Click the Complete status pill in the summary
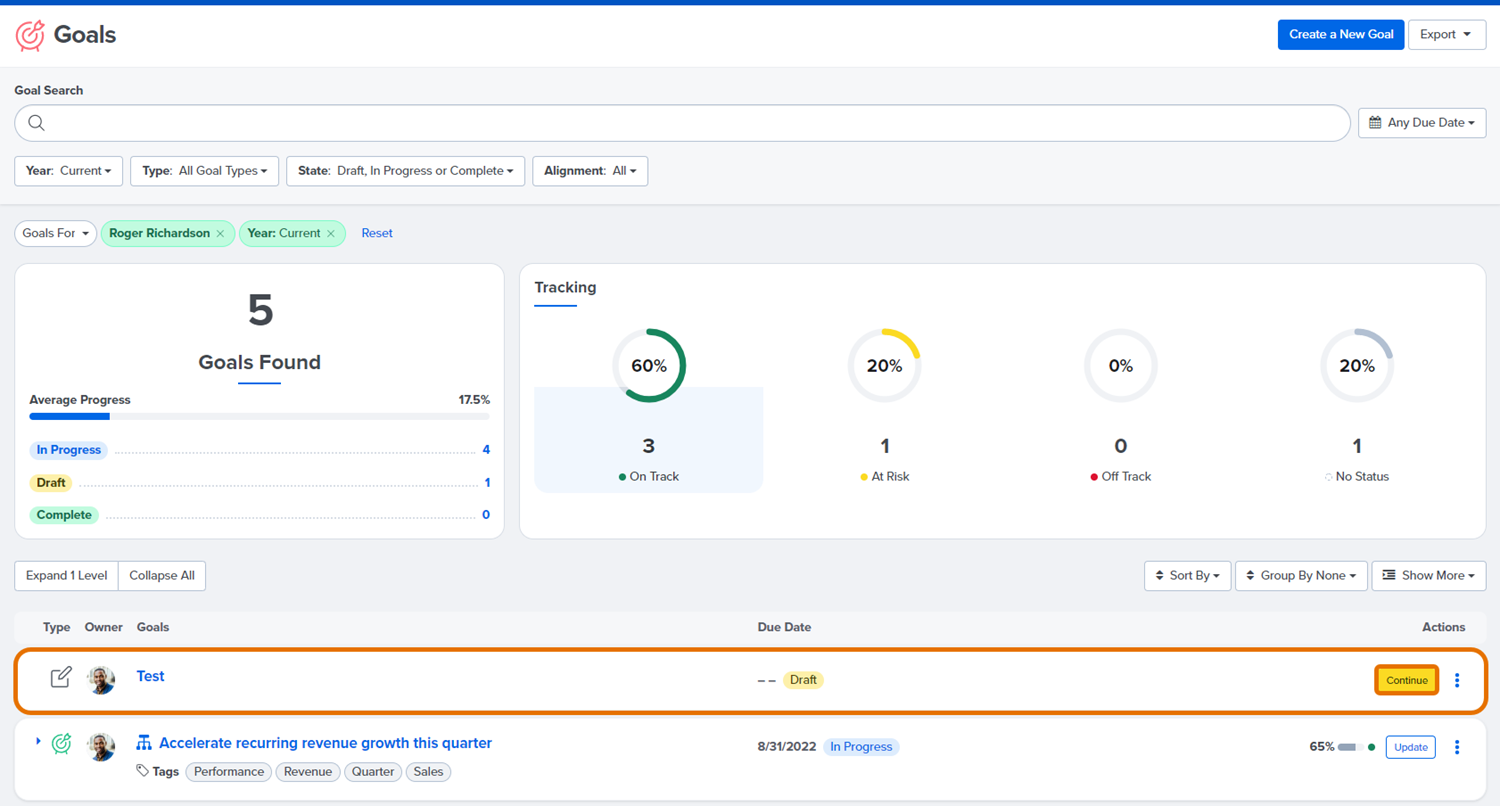Screen dimensions: 1500x806 click(x=64, y=515)
